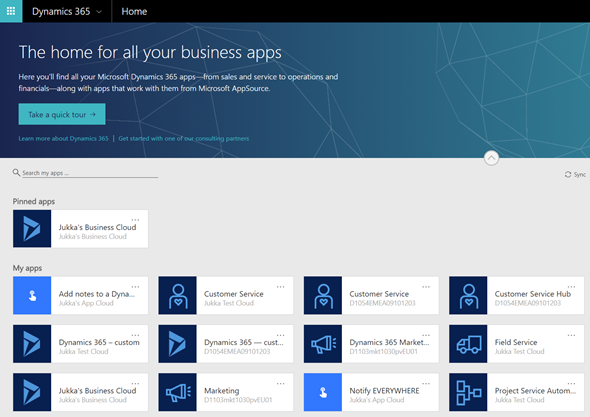Open Dynamics 365 — cust... D1054EMEA09101203 icon
This screenshot has height=417, width=590.
click(x=178, y=344)
